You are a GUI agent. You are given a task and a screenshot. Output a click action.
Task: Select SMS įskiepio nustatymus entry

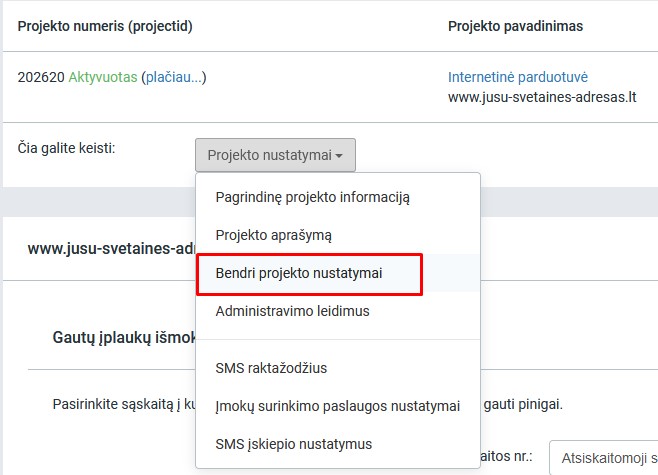[294, 444]
